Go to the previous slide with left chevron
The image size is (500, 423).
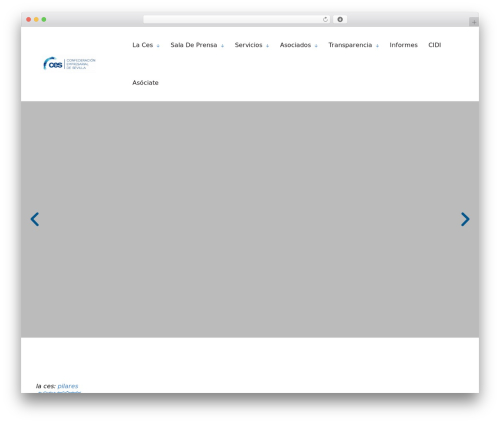click(35, 219)
